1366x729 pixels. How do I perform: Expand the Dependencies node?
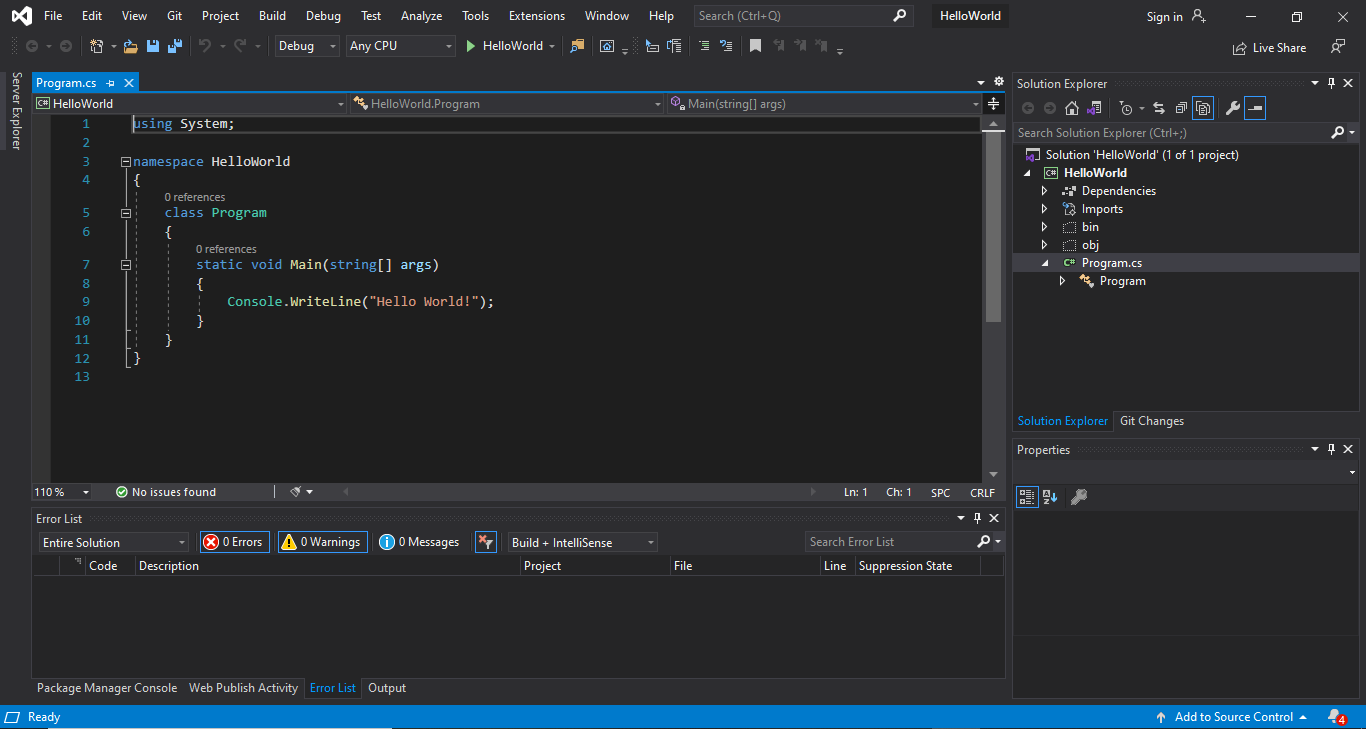pos(1044,191)
